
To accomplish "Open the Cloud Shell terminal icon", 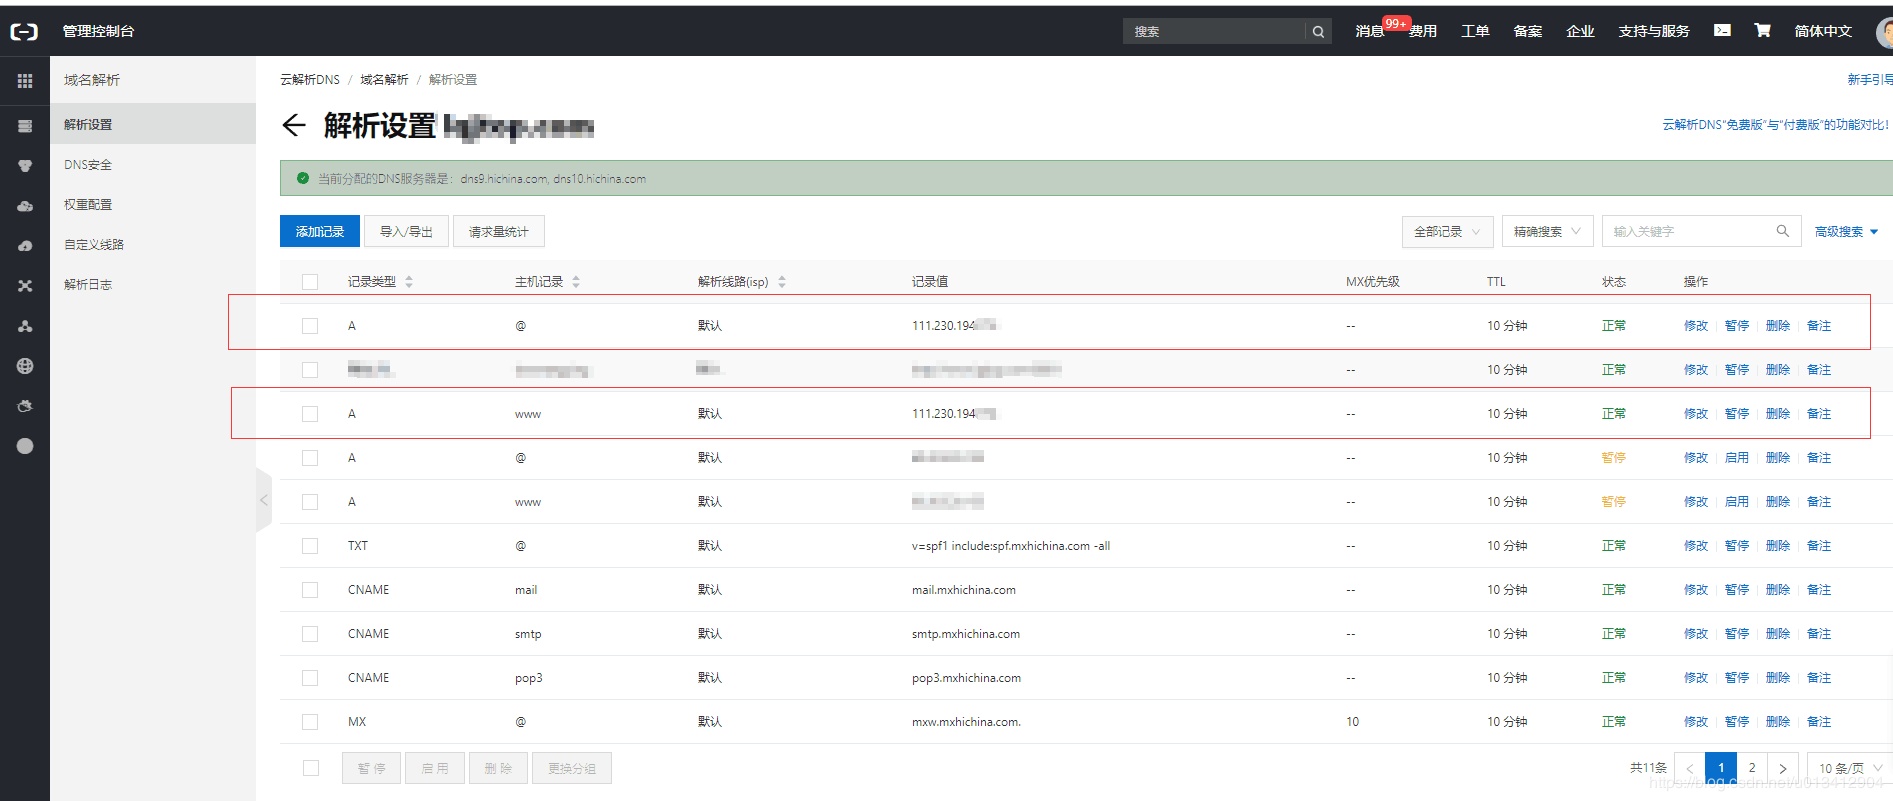I will coord(1722,31).
